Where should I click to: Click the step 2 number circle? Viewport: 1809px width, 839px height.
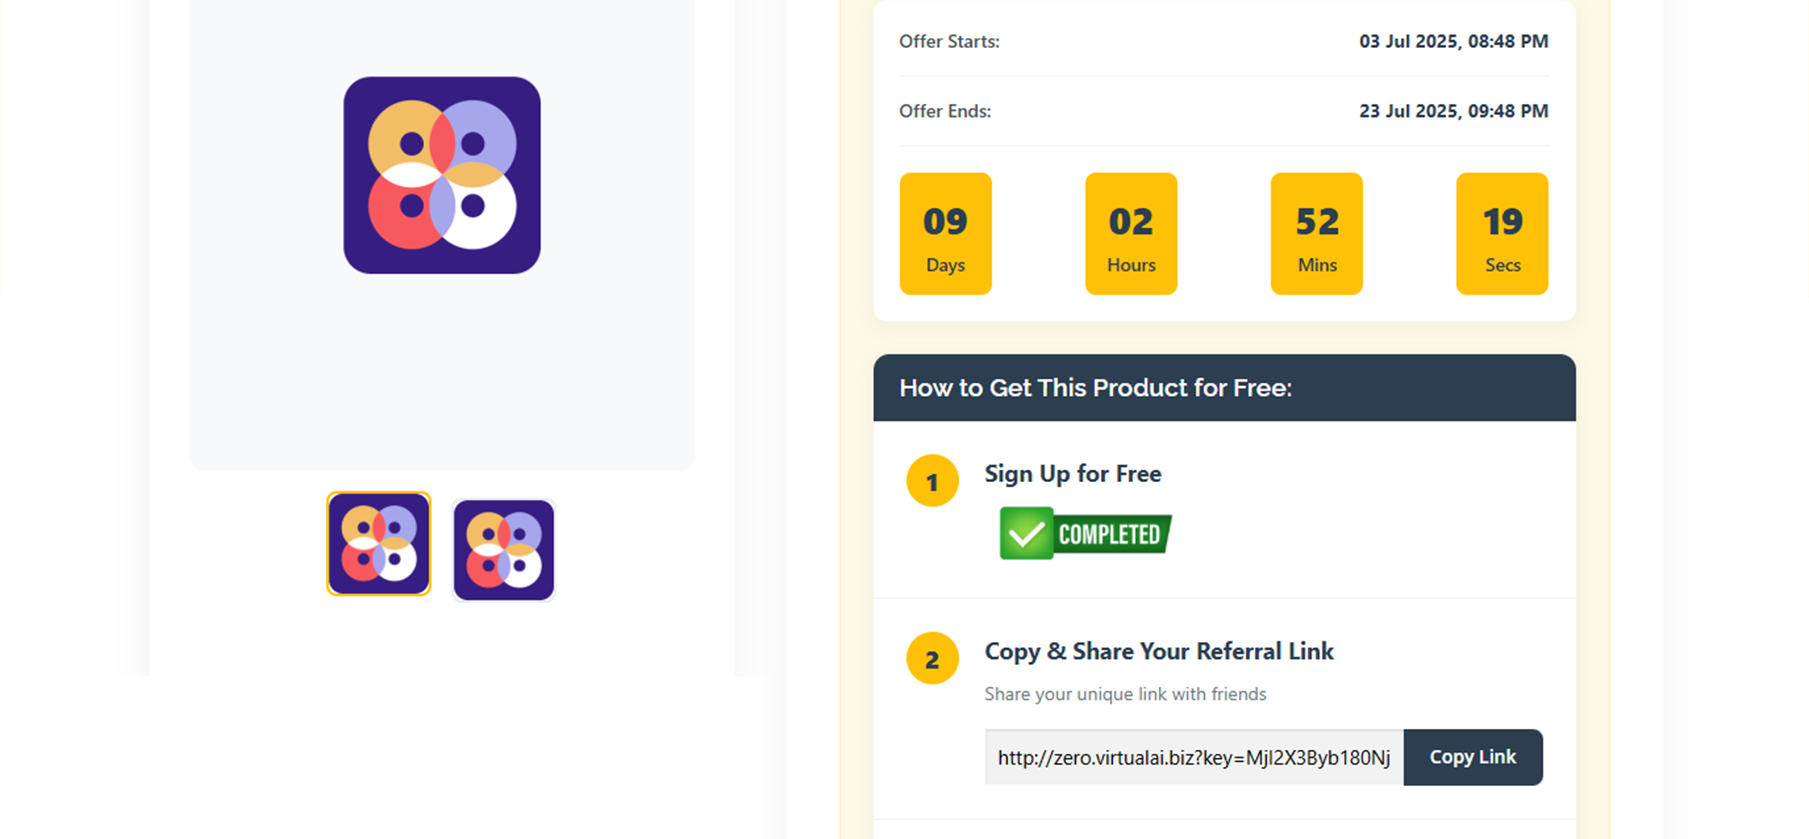[x=932, y=658]
